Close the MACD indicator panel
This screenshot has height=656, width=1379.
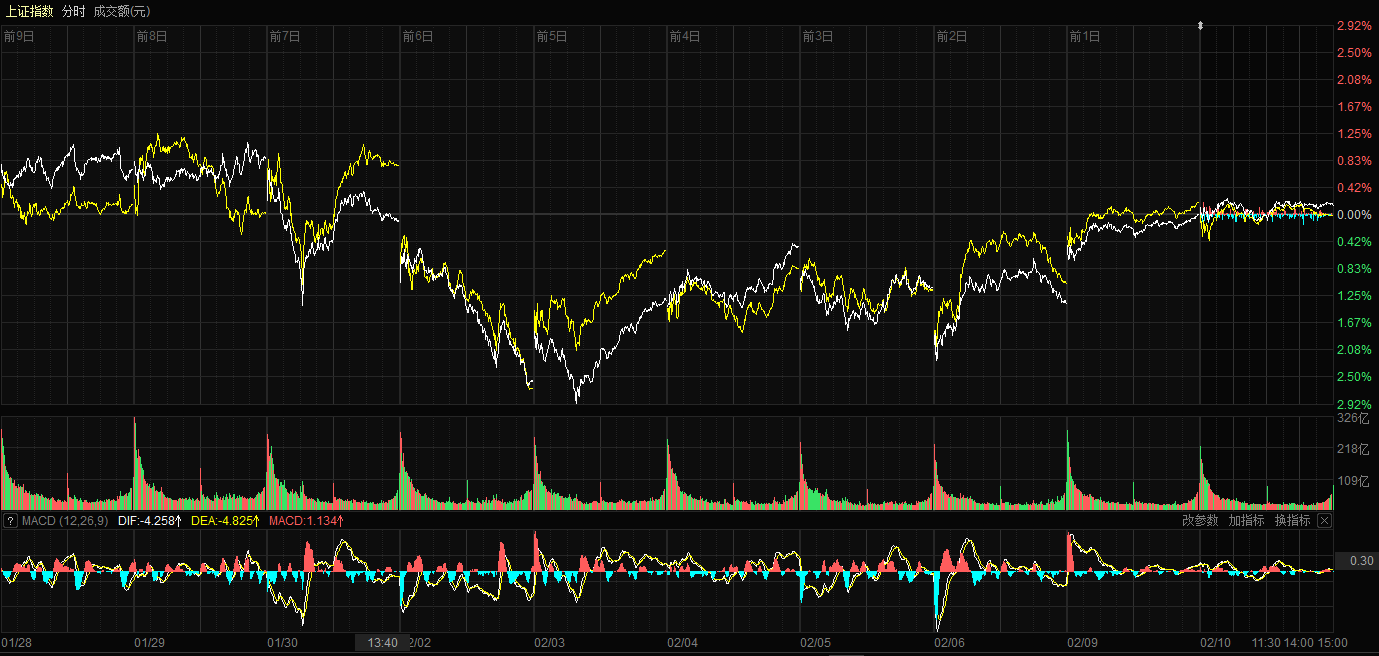point(1324,521)
